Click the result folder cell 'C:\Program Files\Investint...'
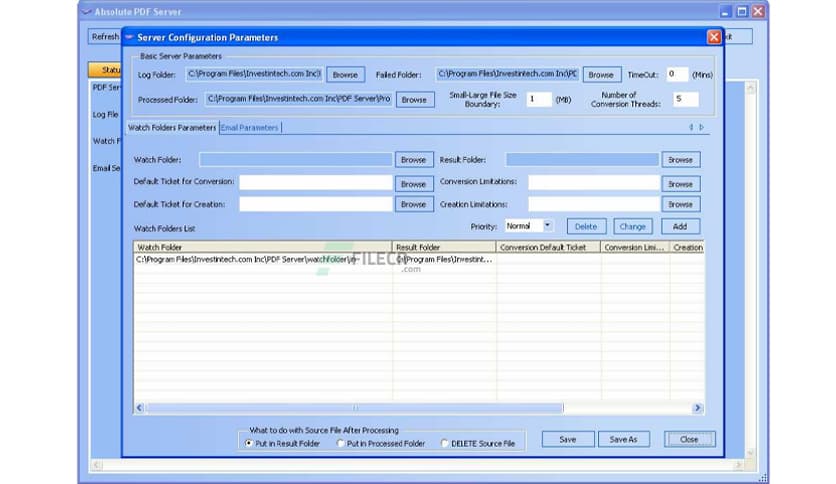The height and width of the screenshot is (484, 836). tap(445, 260)
